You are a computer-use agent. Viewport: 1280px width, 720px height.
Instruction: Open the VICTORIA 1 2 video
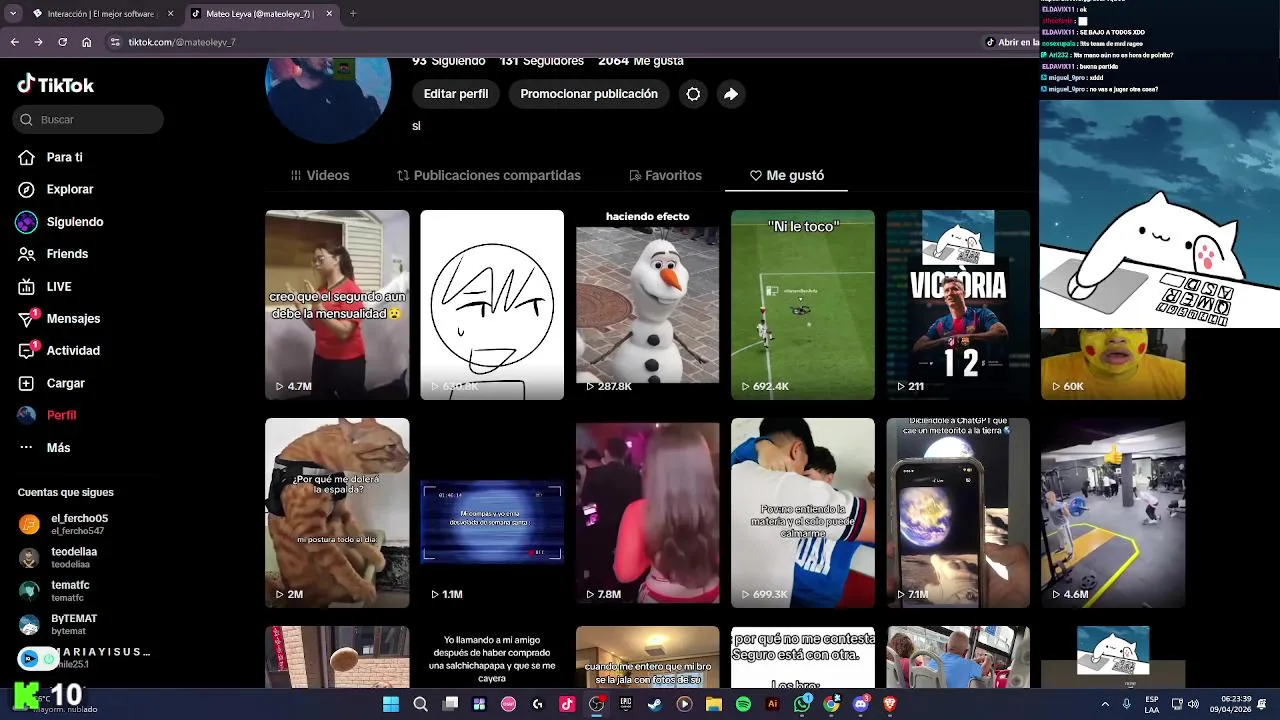[958, 305]
